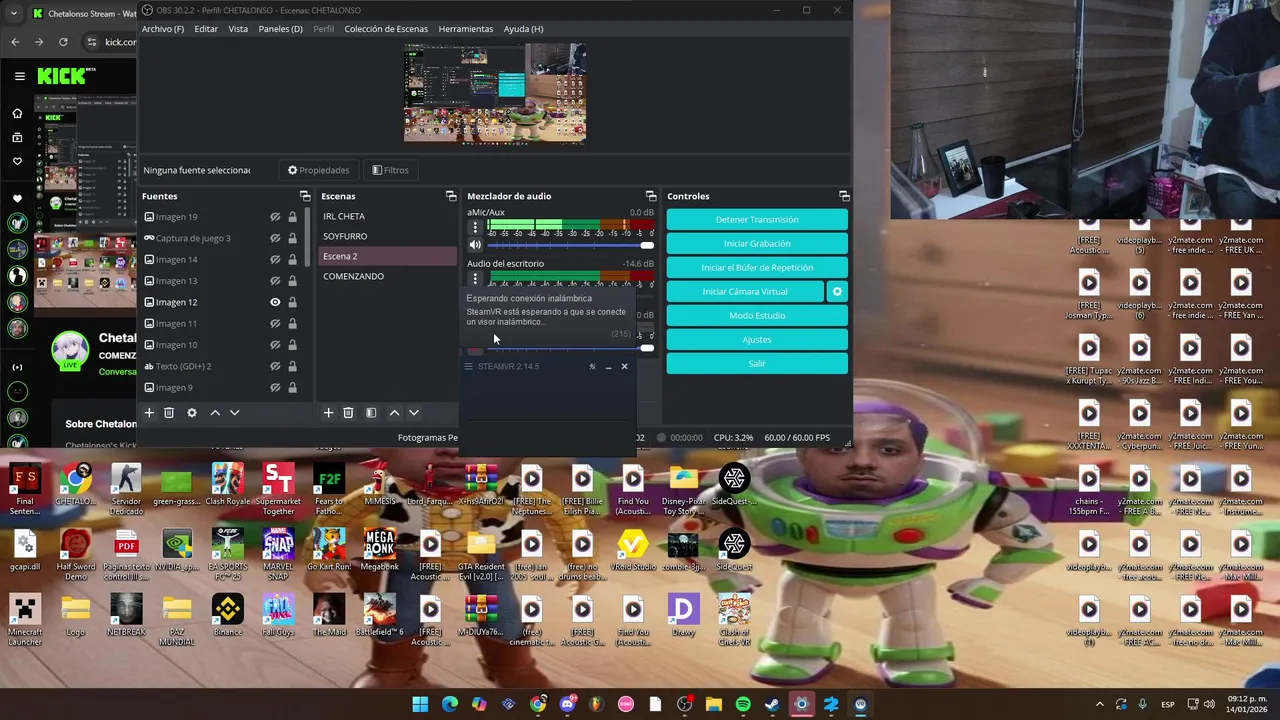Open Windows Start menu

coord(420,704)
